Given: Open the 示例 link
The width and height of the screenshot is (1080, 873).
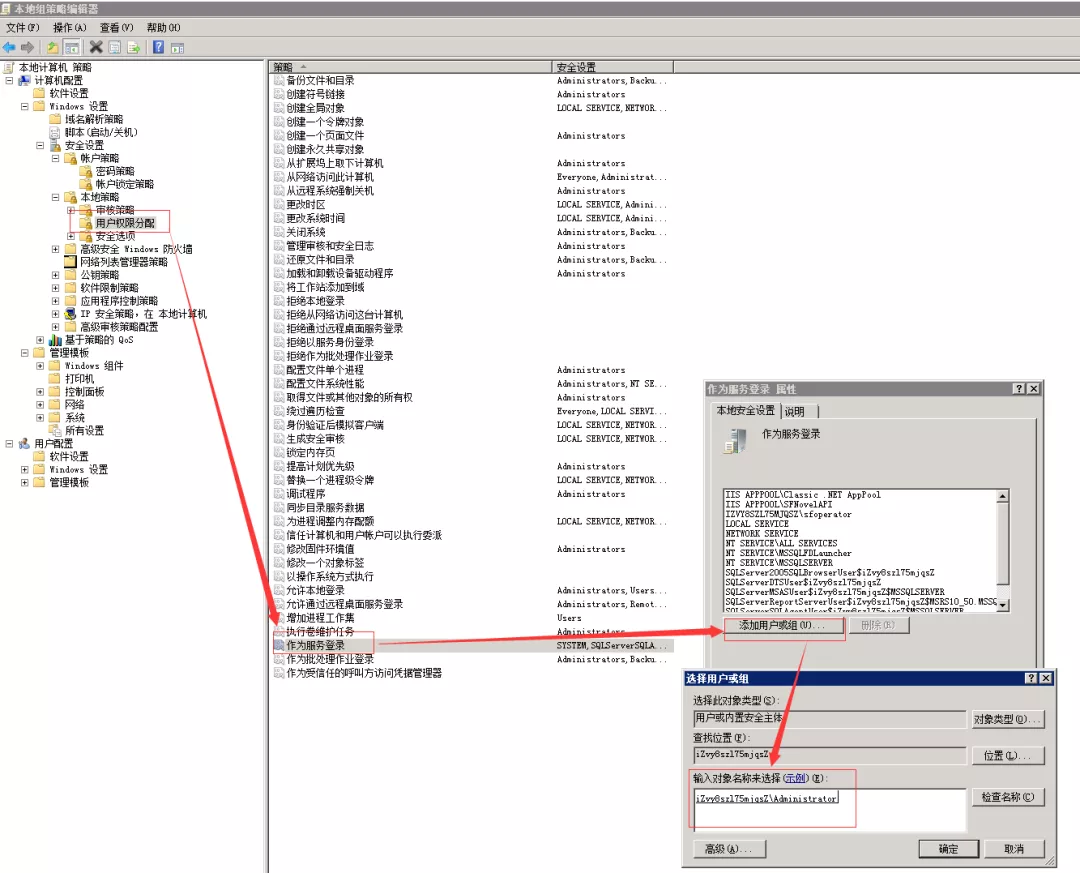Looking at the screenshot, I should coord(797,778).
